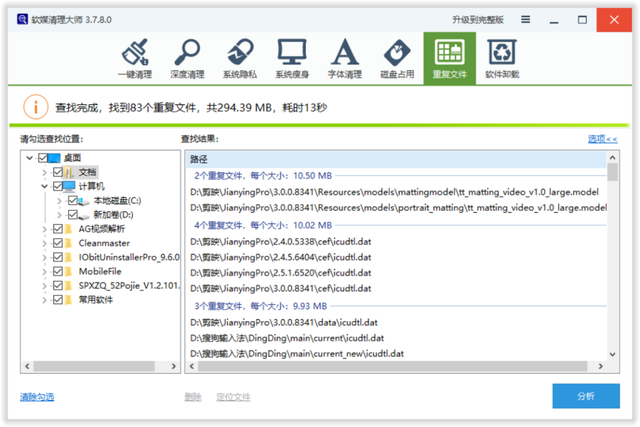Click results vertical scrollbar up arrow
The image size is (640, 427).
(612, 157)
